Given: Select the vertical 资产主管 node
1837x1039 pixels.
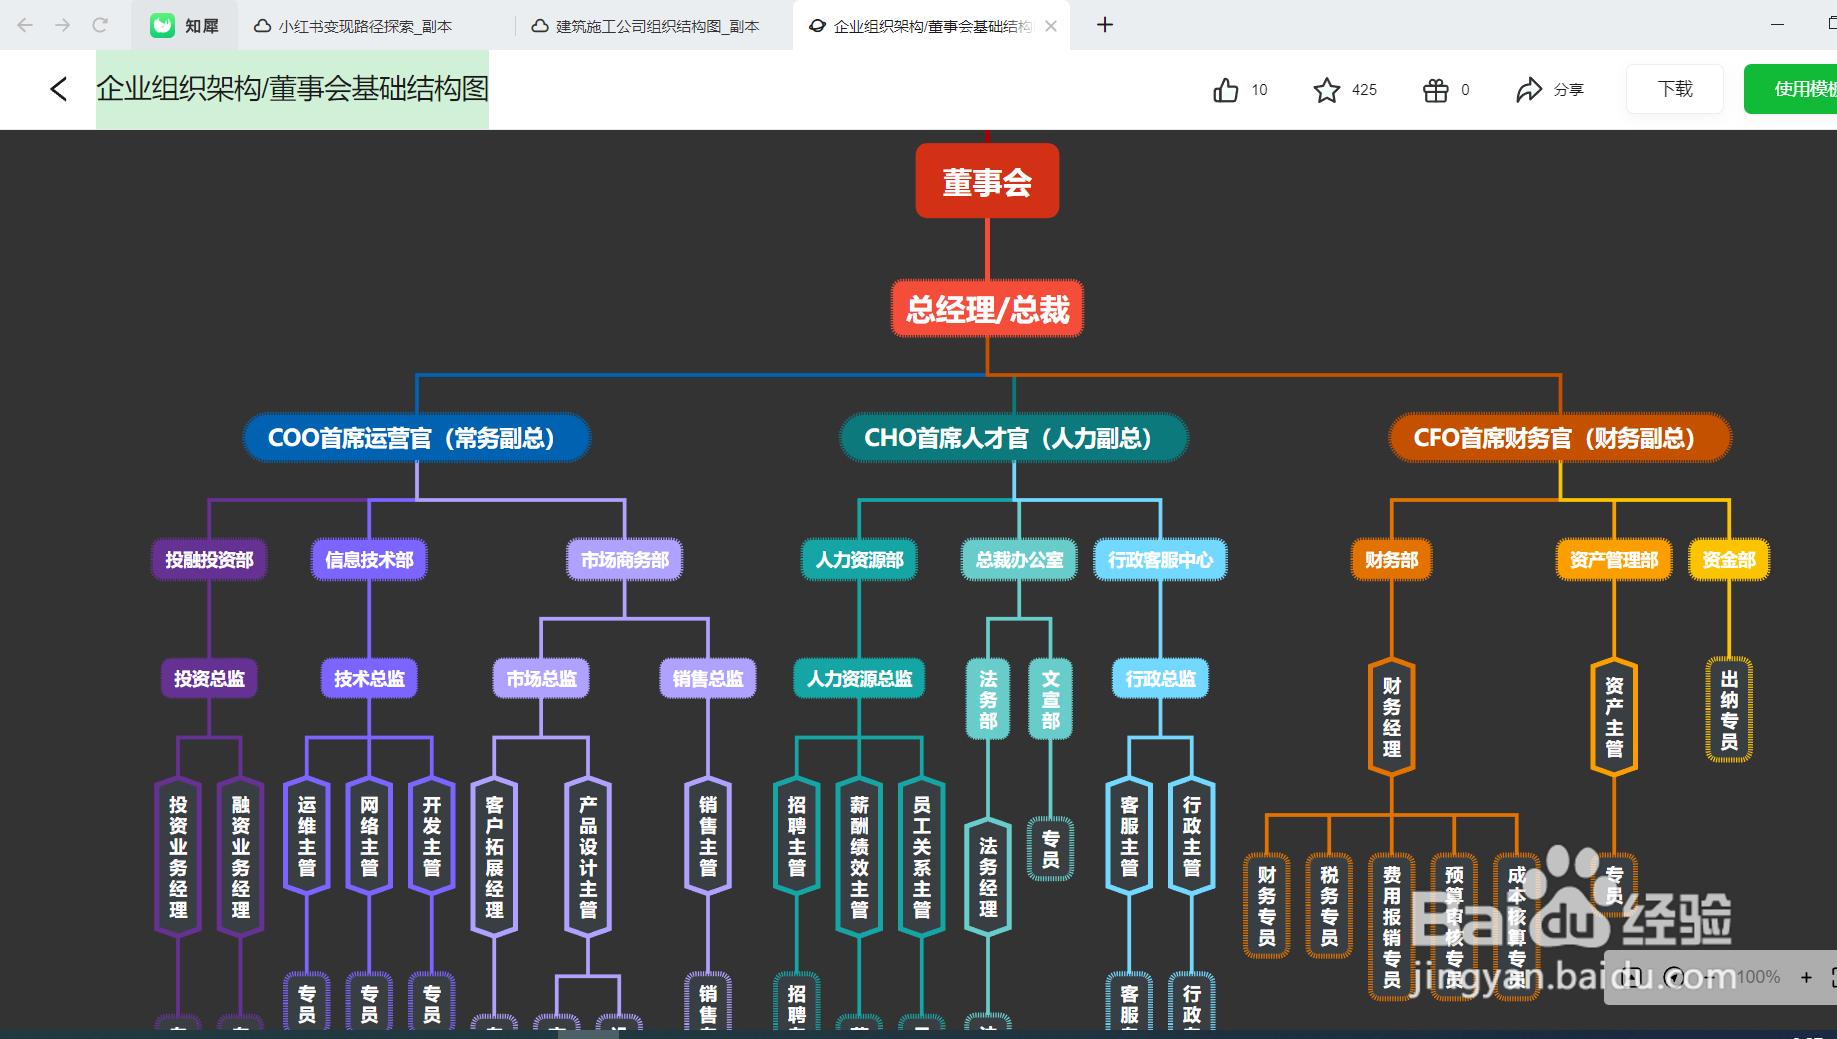Looking at the screenshot, I should [x=1614, y=717].
